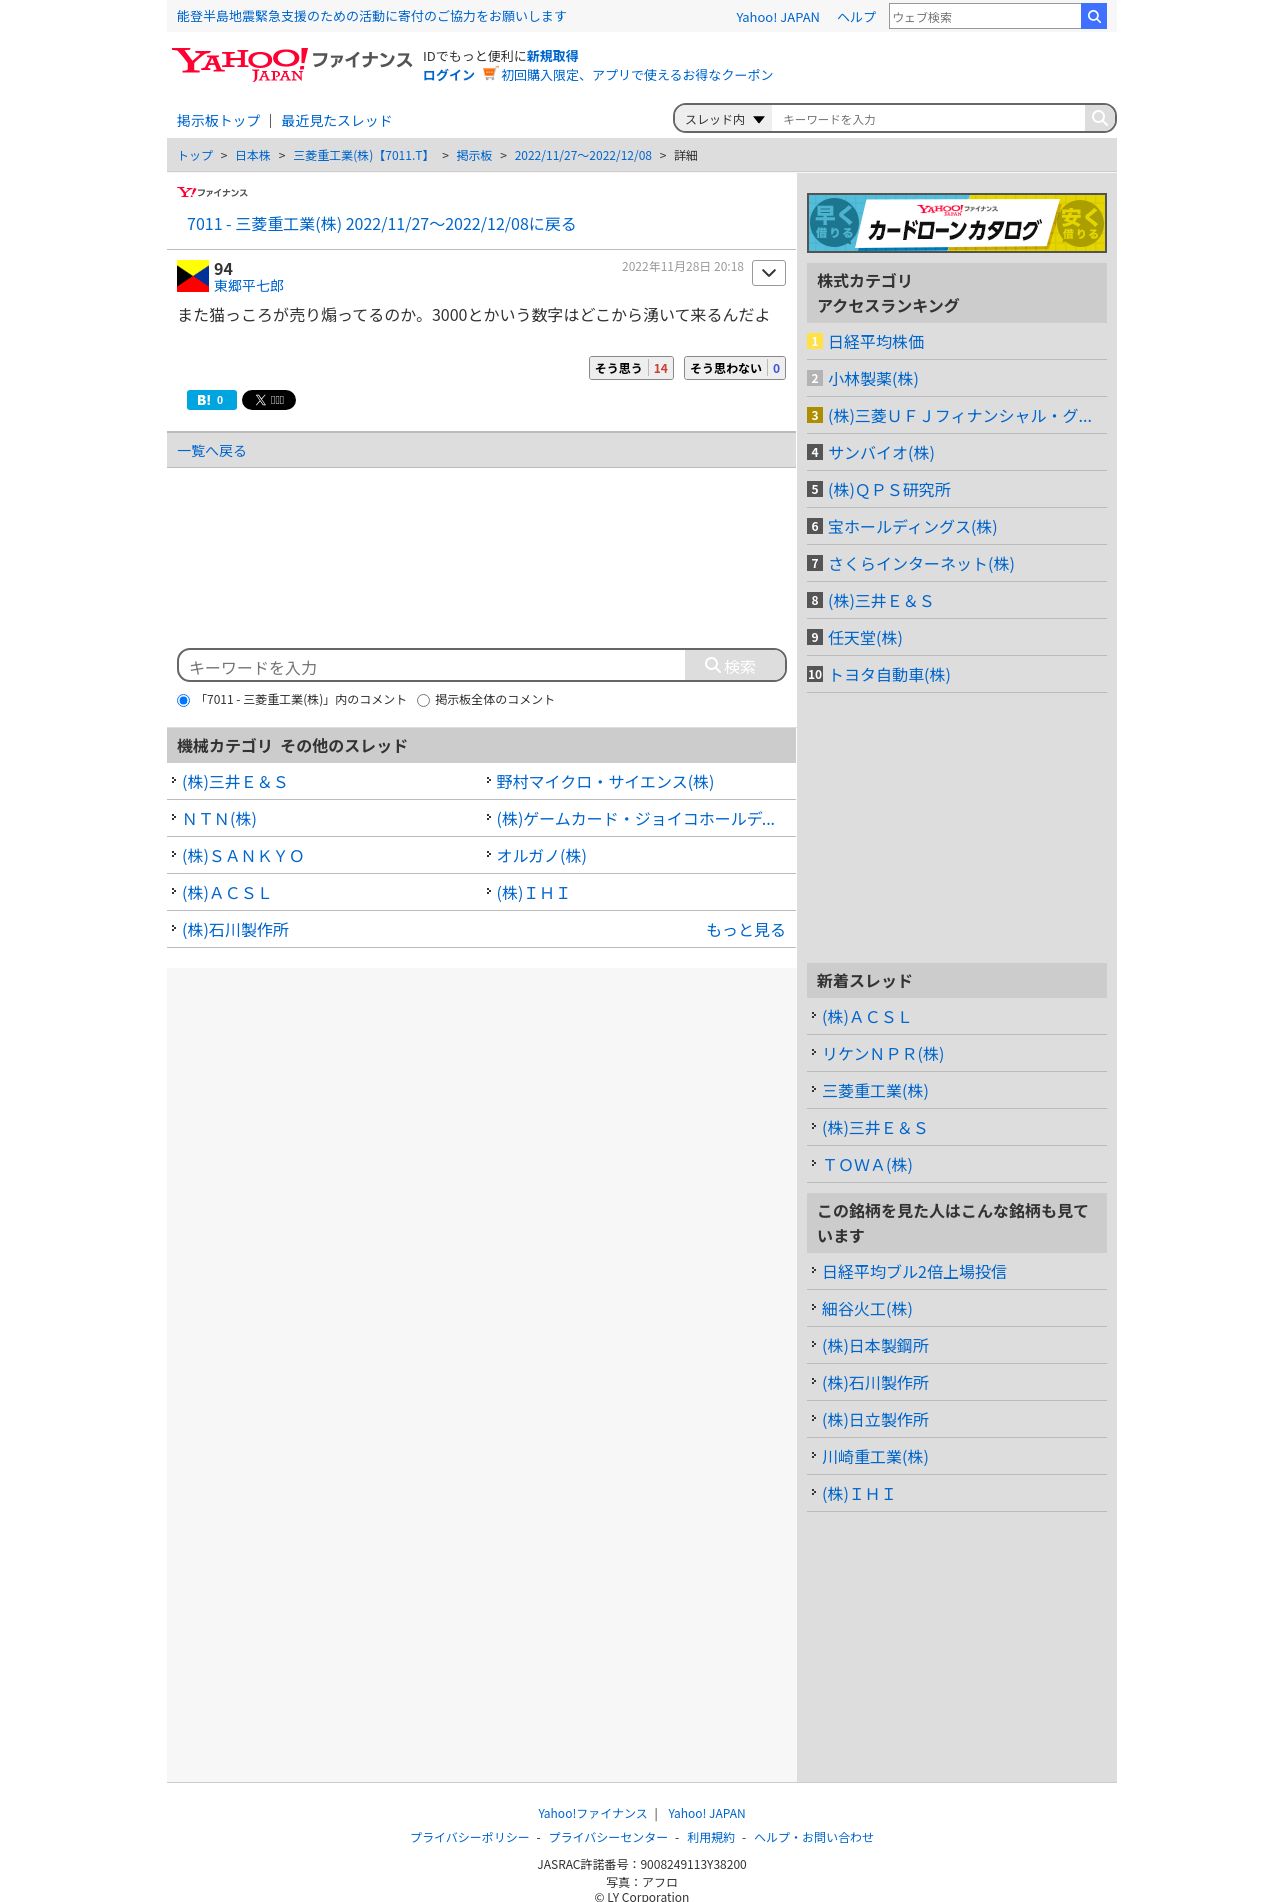
Task: Click the トップ breadcrumb link
Action: 195,156
